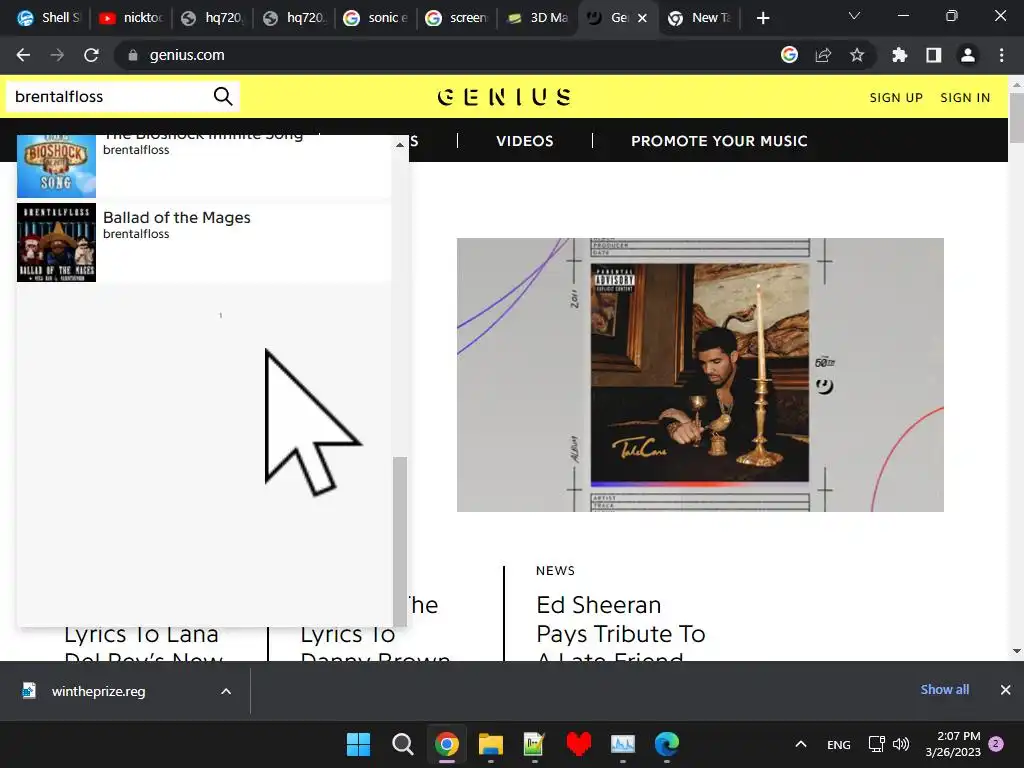Screen dimensions: 1024x768
Task: Open File Explorer from taskbar
Action: point(490,744)
